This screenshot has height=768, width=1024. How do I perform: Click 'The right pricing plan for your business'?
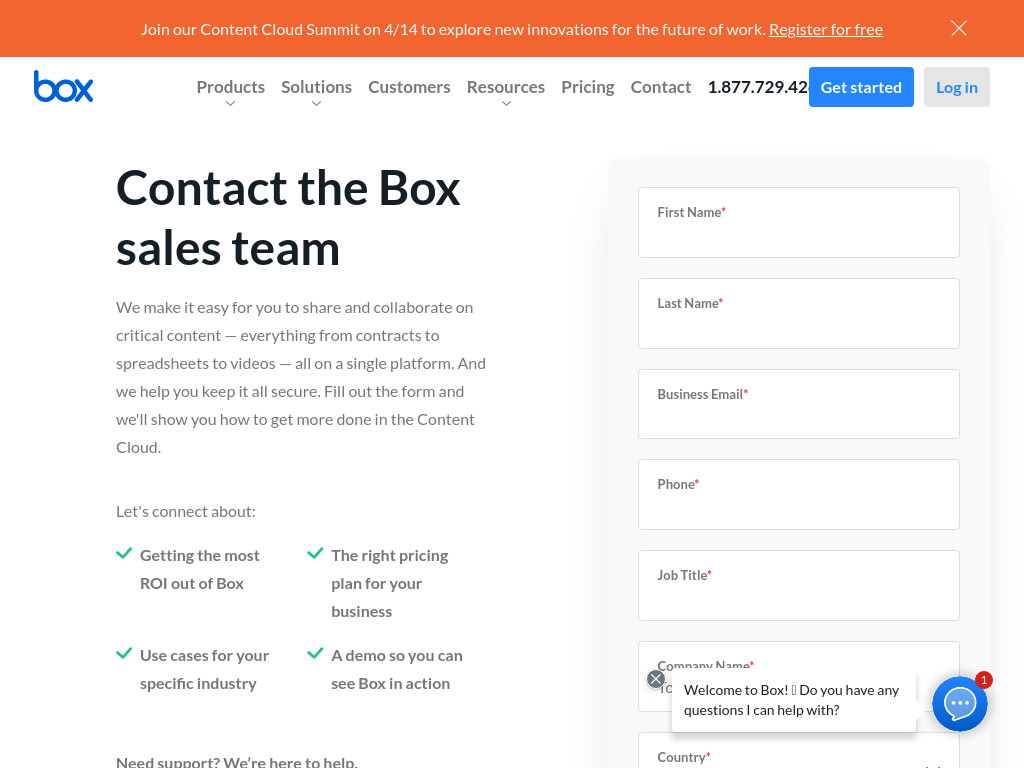(x=390, y=583)
